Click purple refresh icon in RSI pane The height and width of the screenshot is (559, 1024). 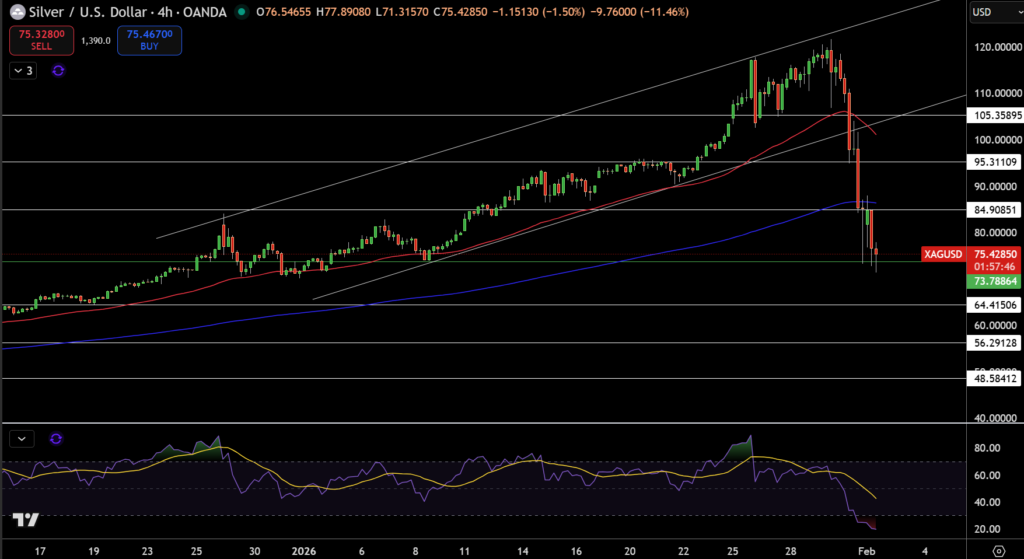pos(56,438)
